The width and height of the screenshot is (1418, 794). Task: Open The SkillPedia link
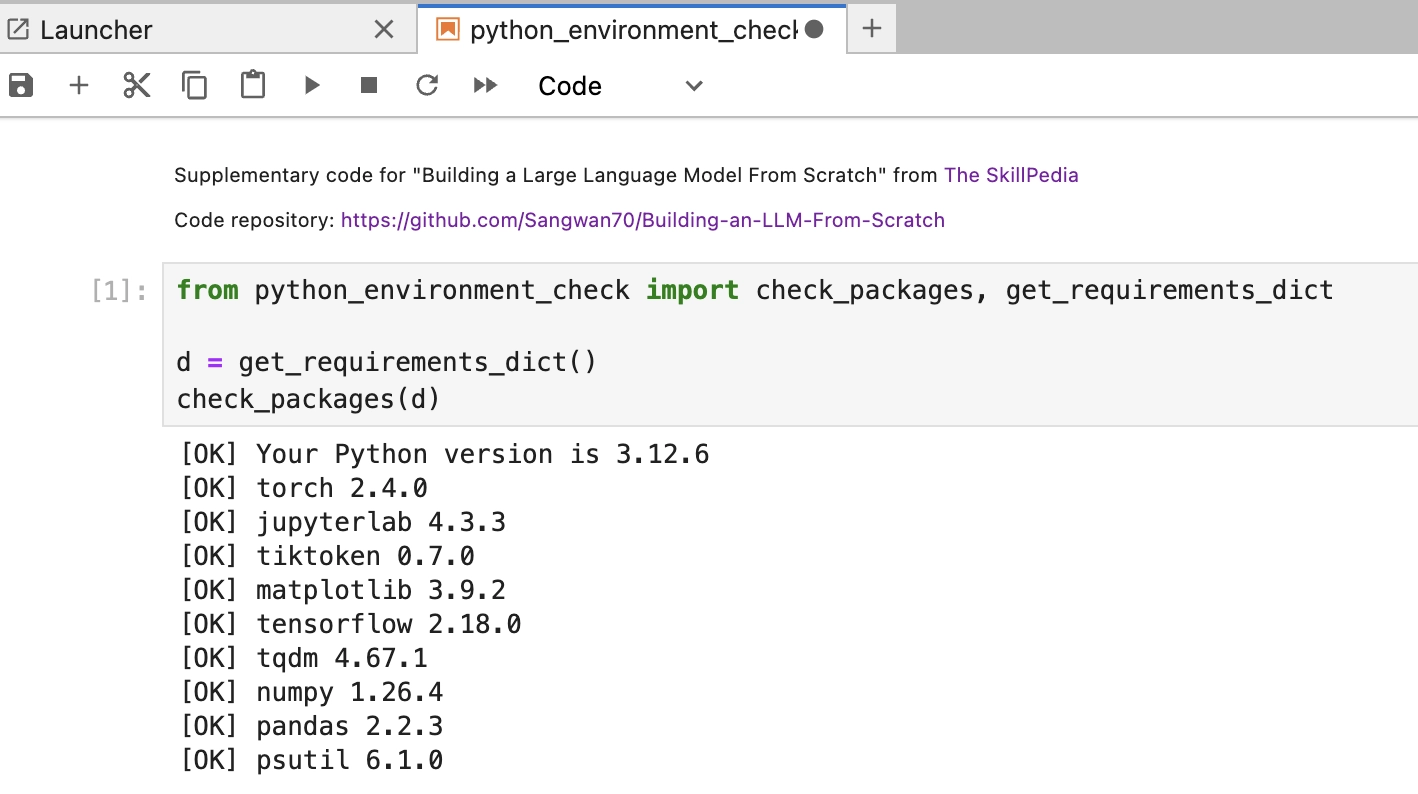(x=1011, y=175)
